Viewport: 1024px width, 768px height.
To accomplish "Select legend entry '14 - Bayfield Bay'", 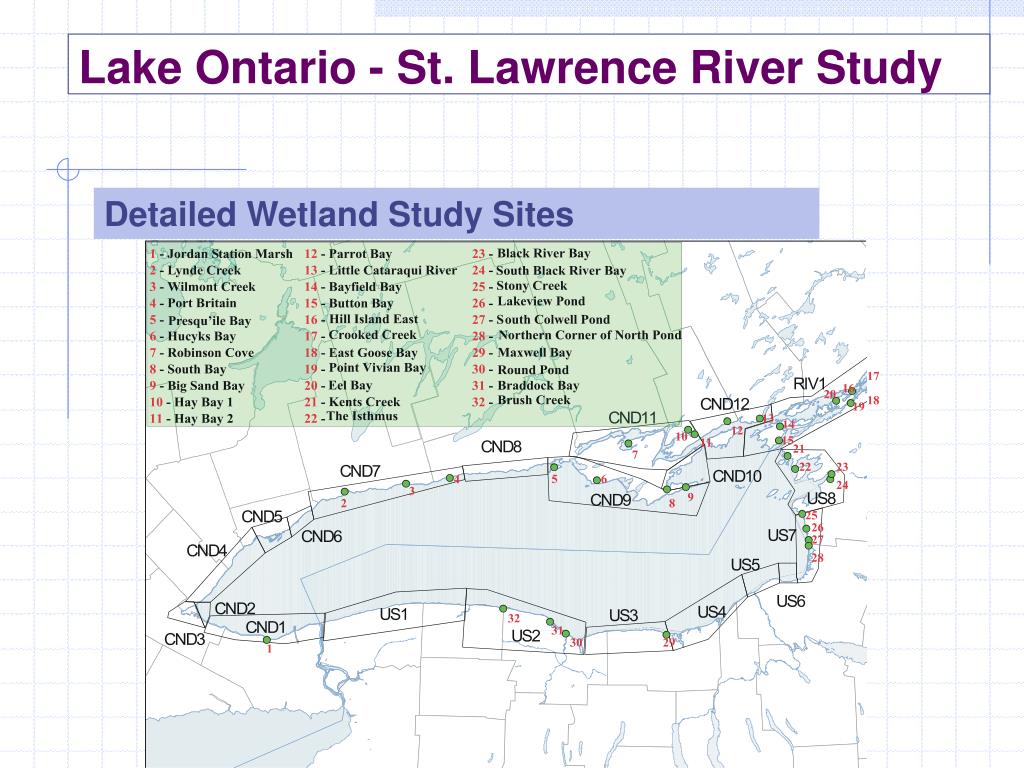I will tap(353, 286).
